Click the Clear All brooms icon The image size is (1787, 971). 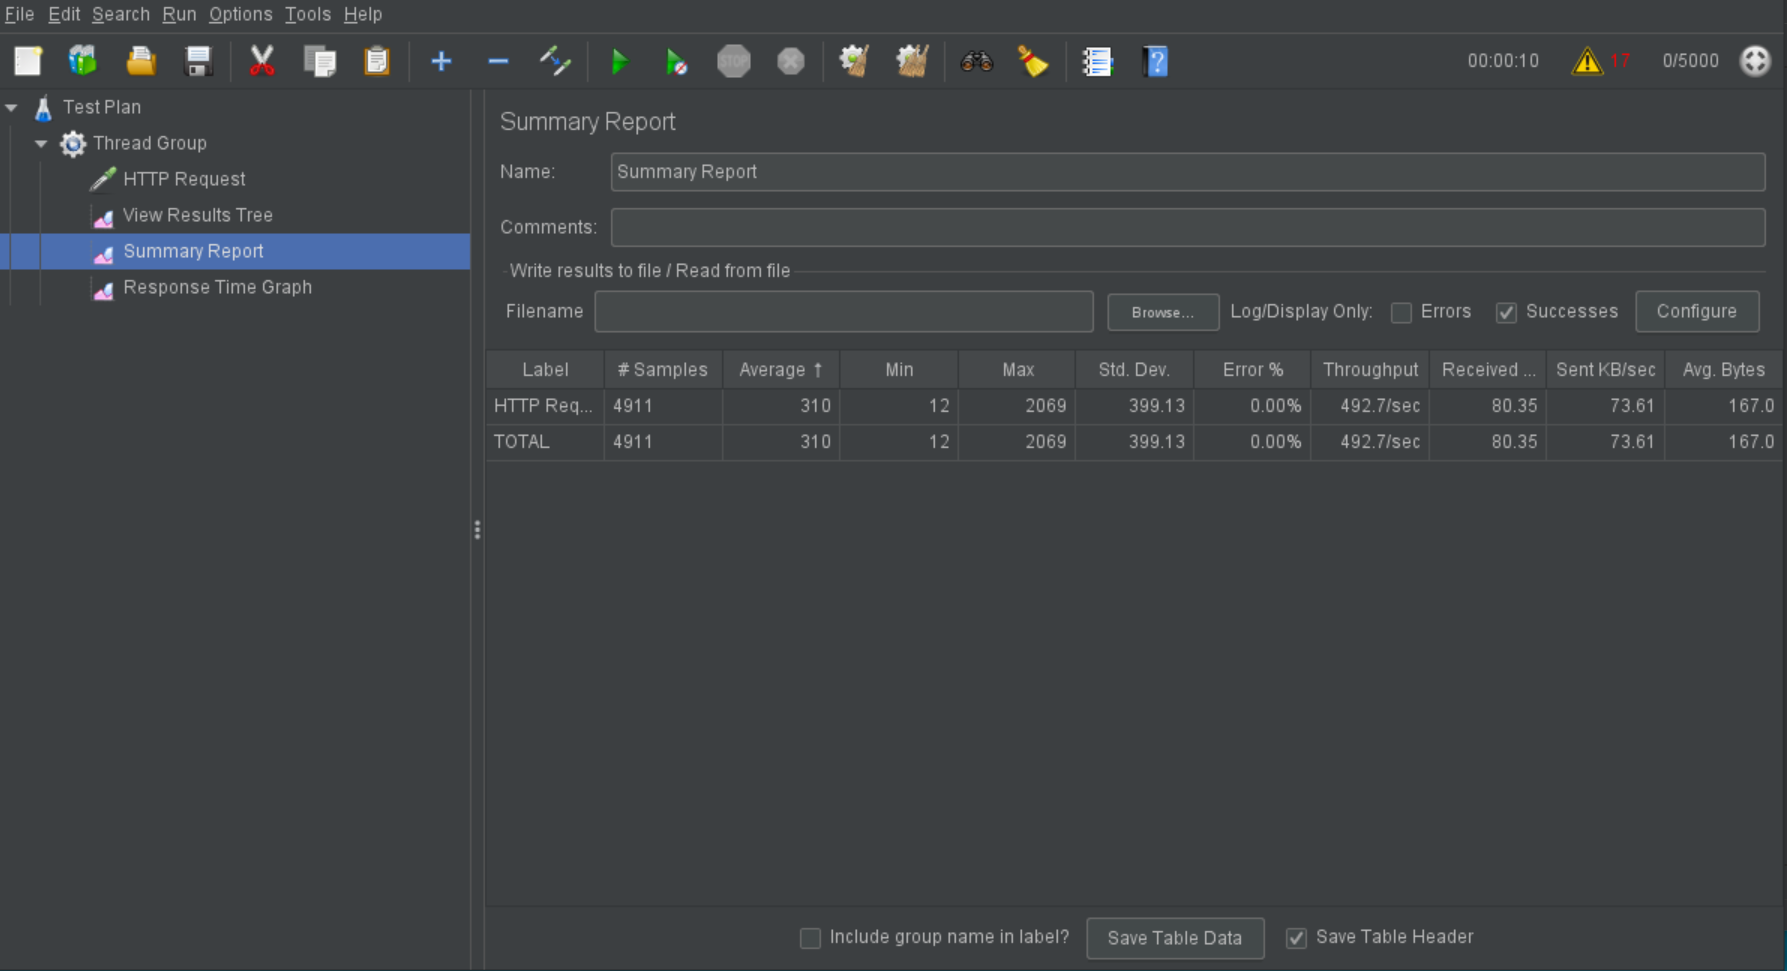(x=912, y=61)
